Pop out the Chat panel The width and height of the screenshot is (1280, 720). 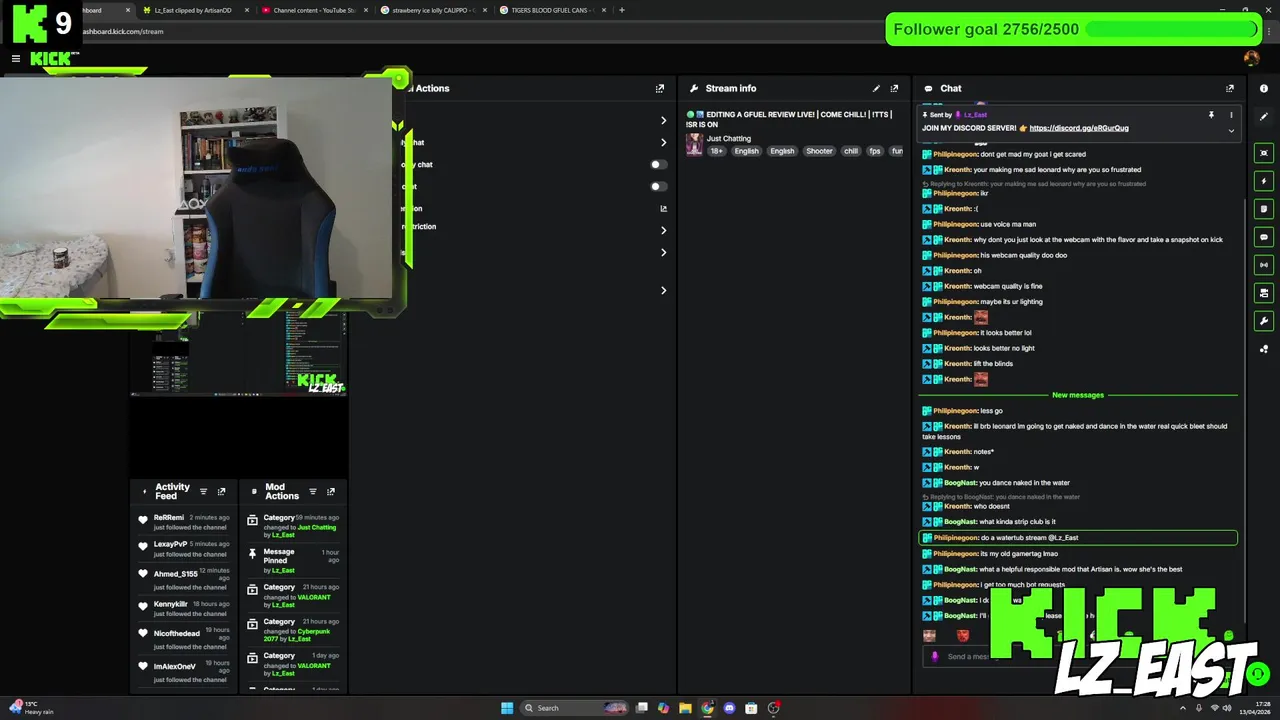1230,88
